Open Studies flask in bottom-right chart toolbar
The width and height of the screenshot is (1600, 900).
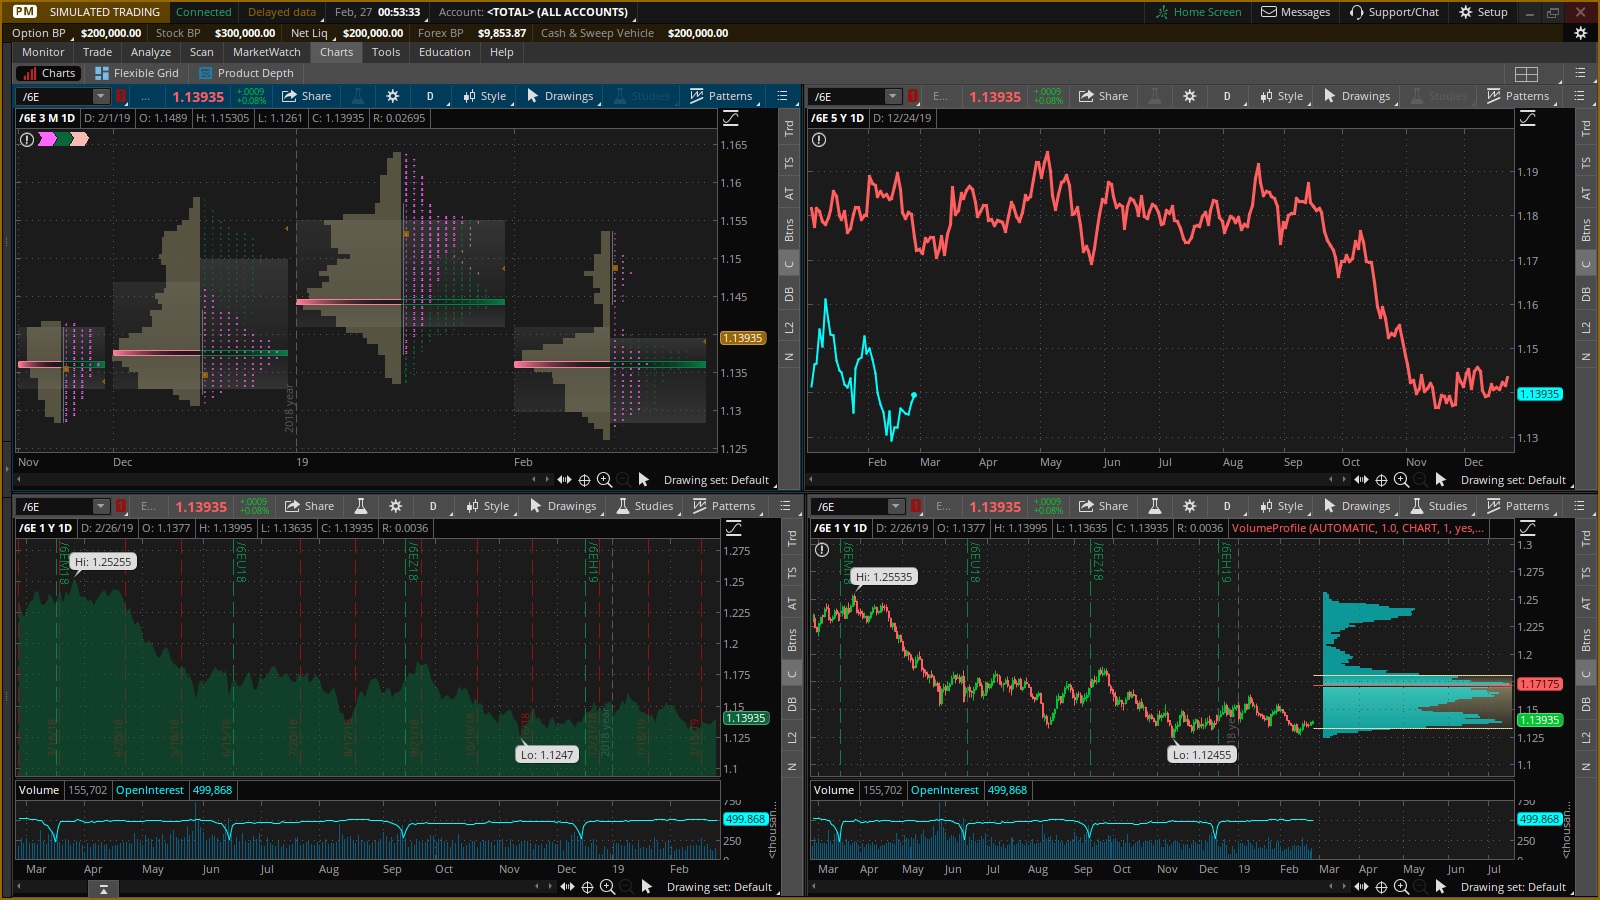1438,506
